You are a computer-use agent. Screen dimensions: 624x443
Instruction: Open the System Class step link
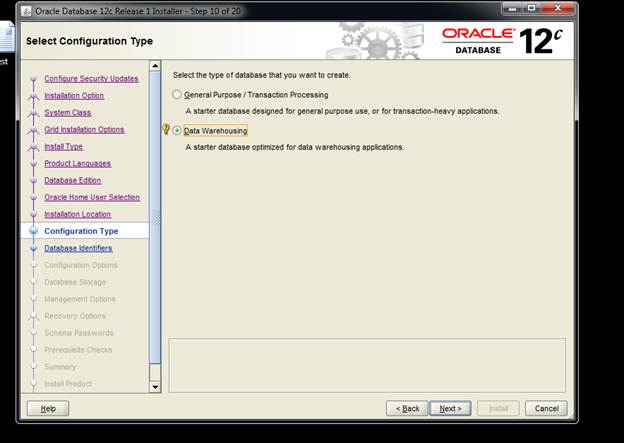click(68, 113)
